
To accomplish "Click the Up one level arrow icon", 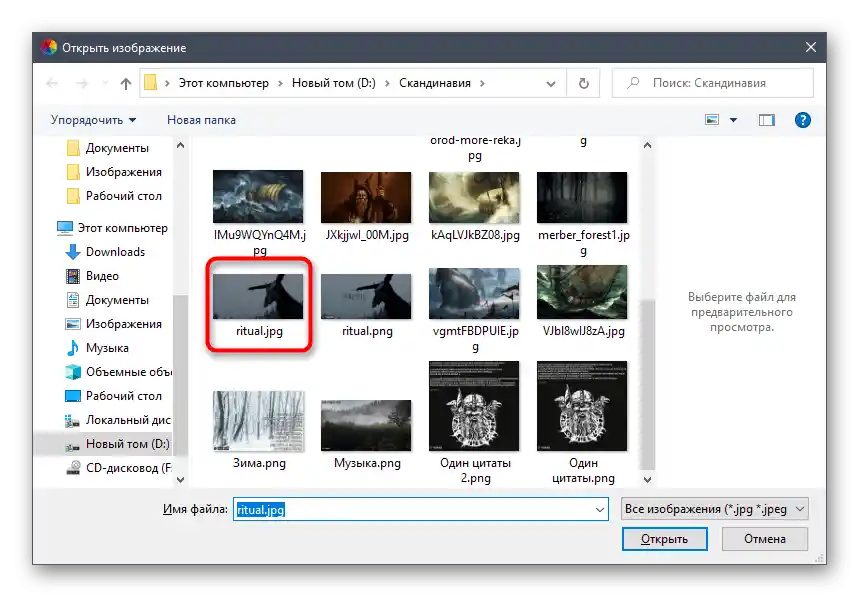I will click(x=126, y=84).
